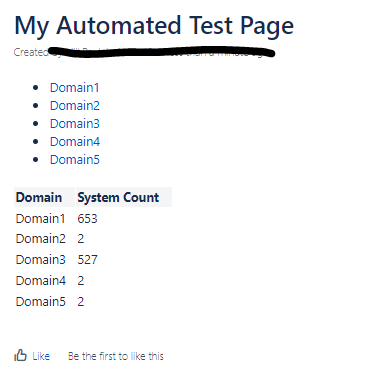Click the 527 system count value

[87, 260]
